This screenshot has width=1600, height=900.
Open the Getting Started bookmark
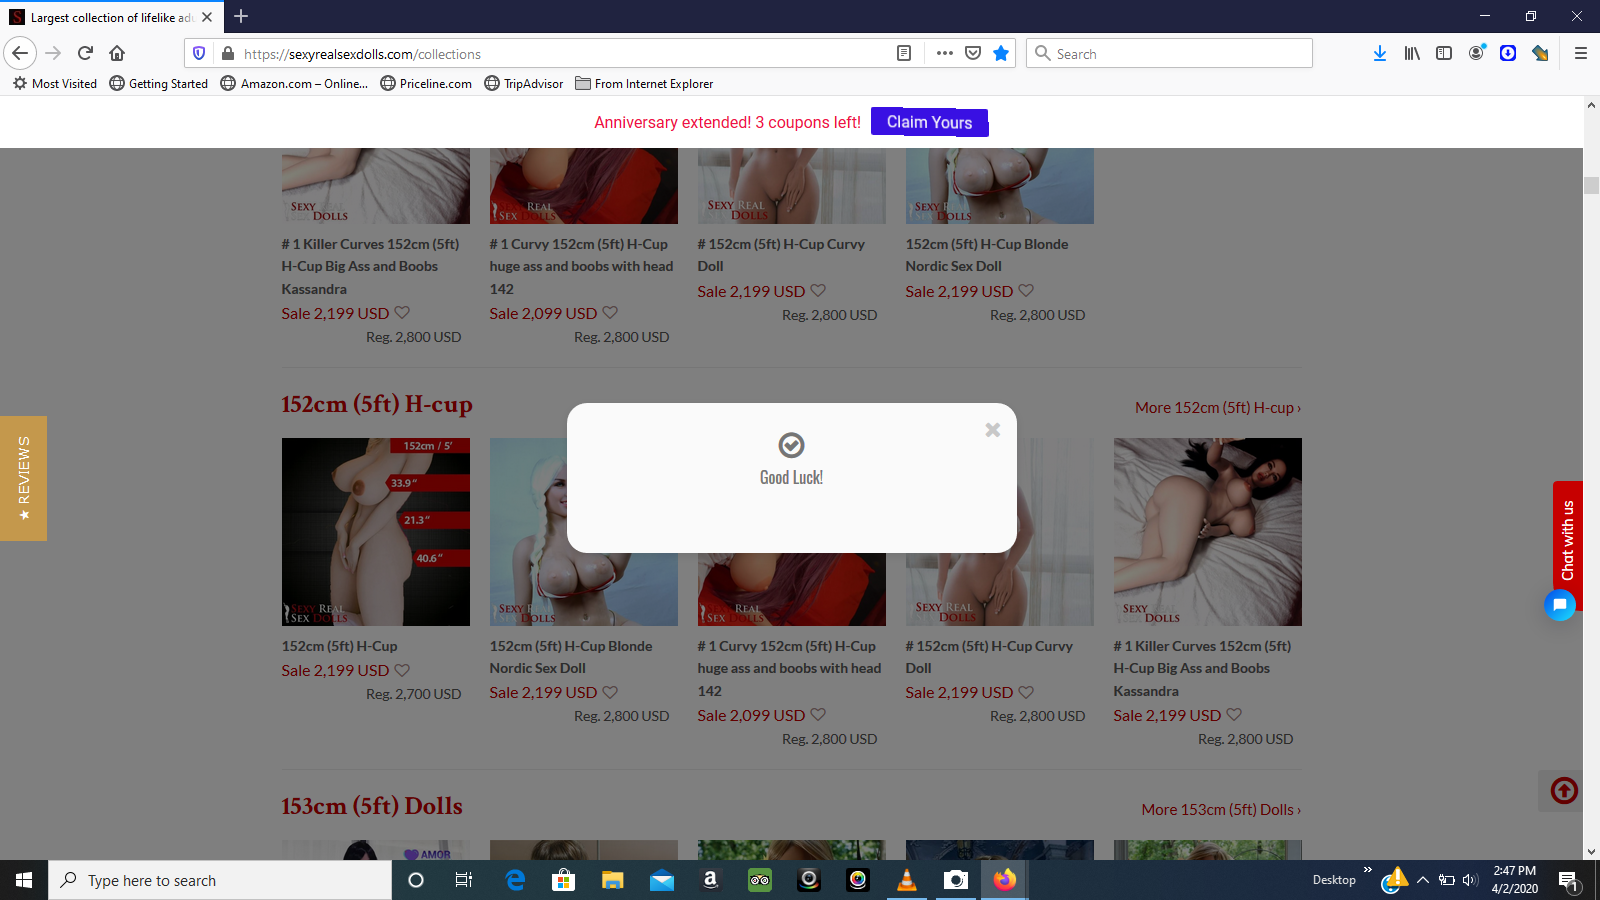tap(159, 84)
